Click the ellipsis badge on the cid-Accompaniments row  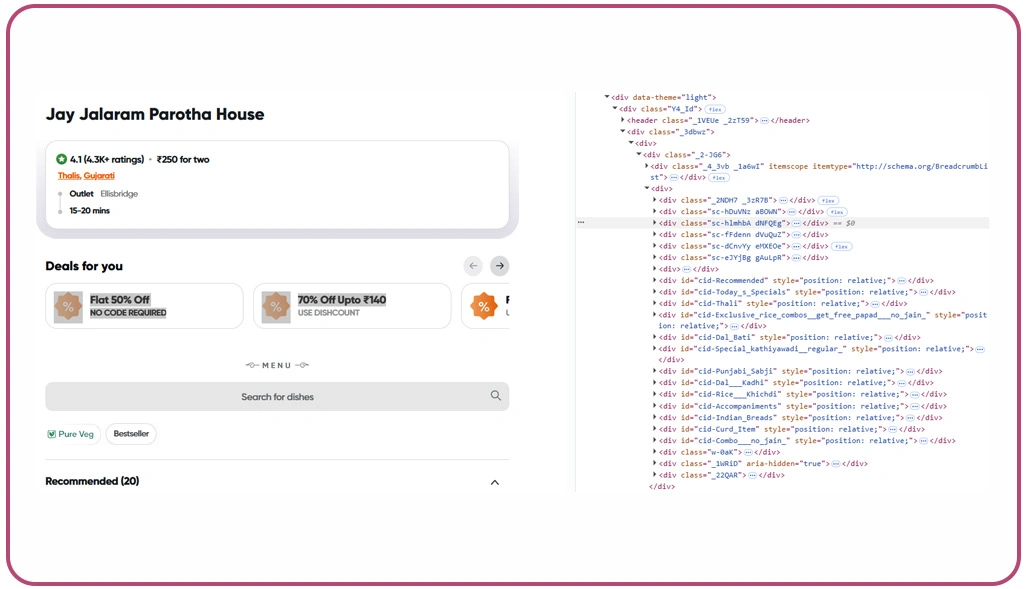[x=915, y=406]
